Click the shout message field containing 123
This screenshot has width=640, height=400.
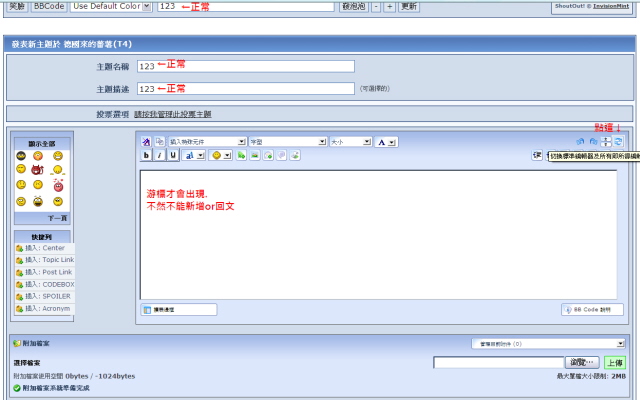click(246, 6)
